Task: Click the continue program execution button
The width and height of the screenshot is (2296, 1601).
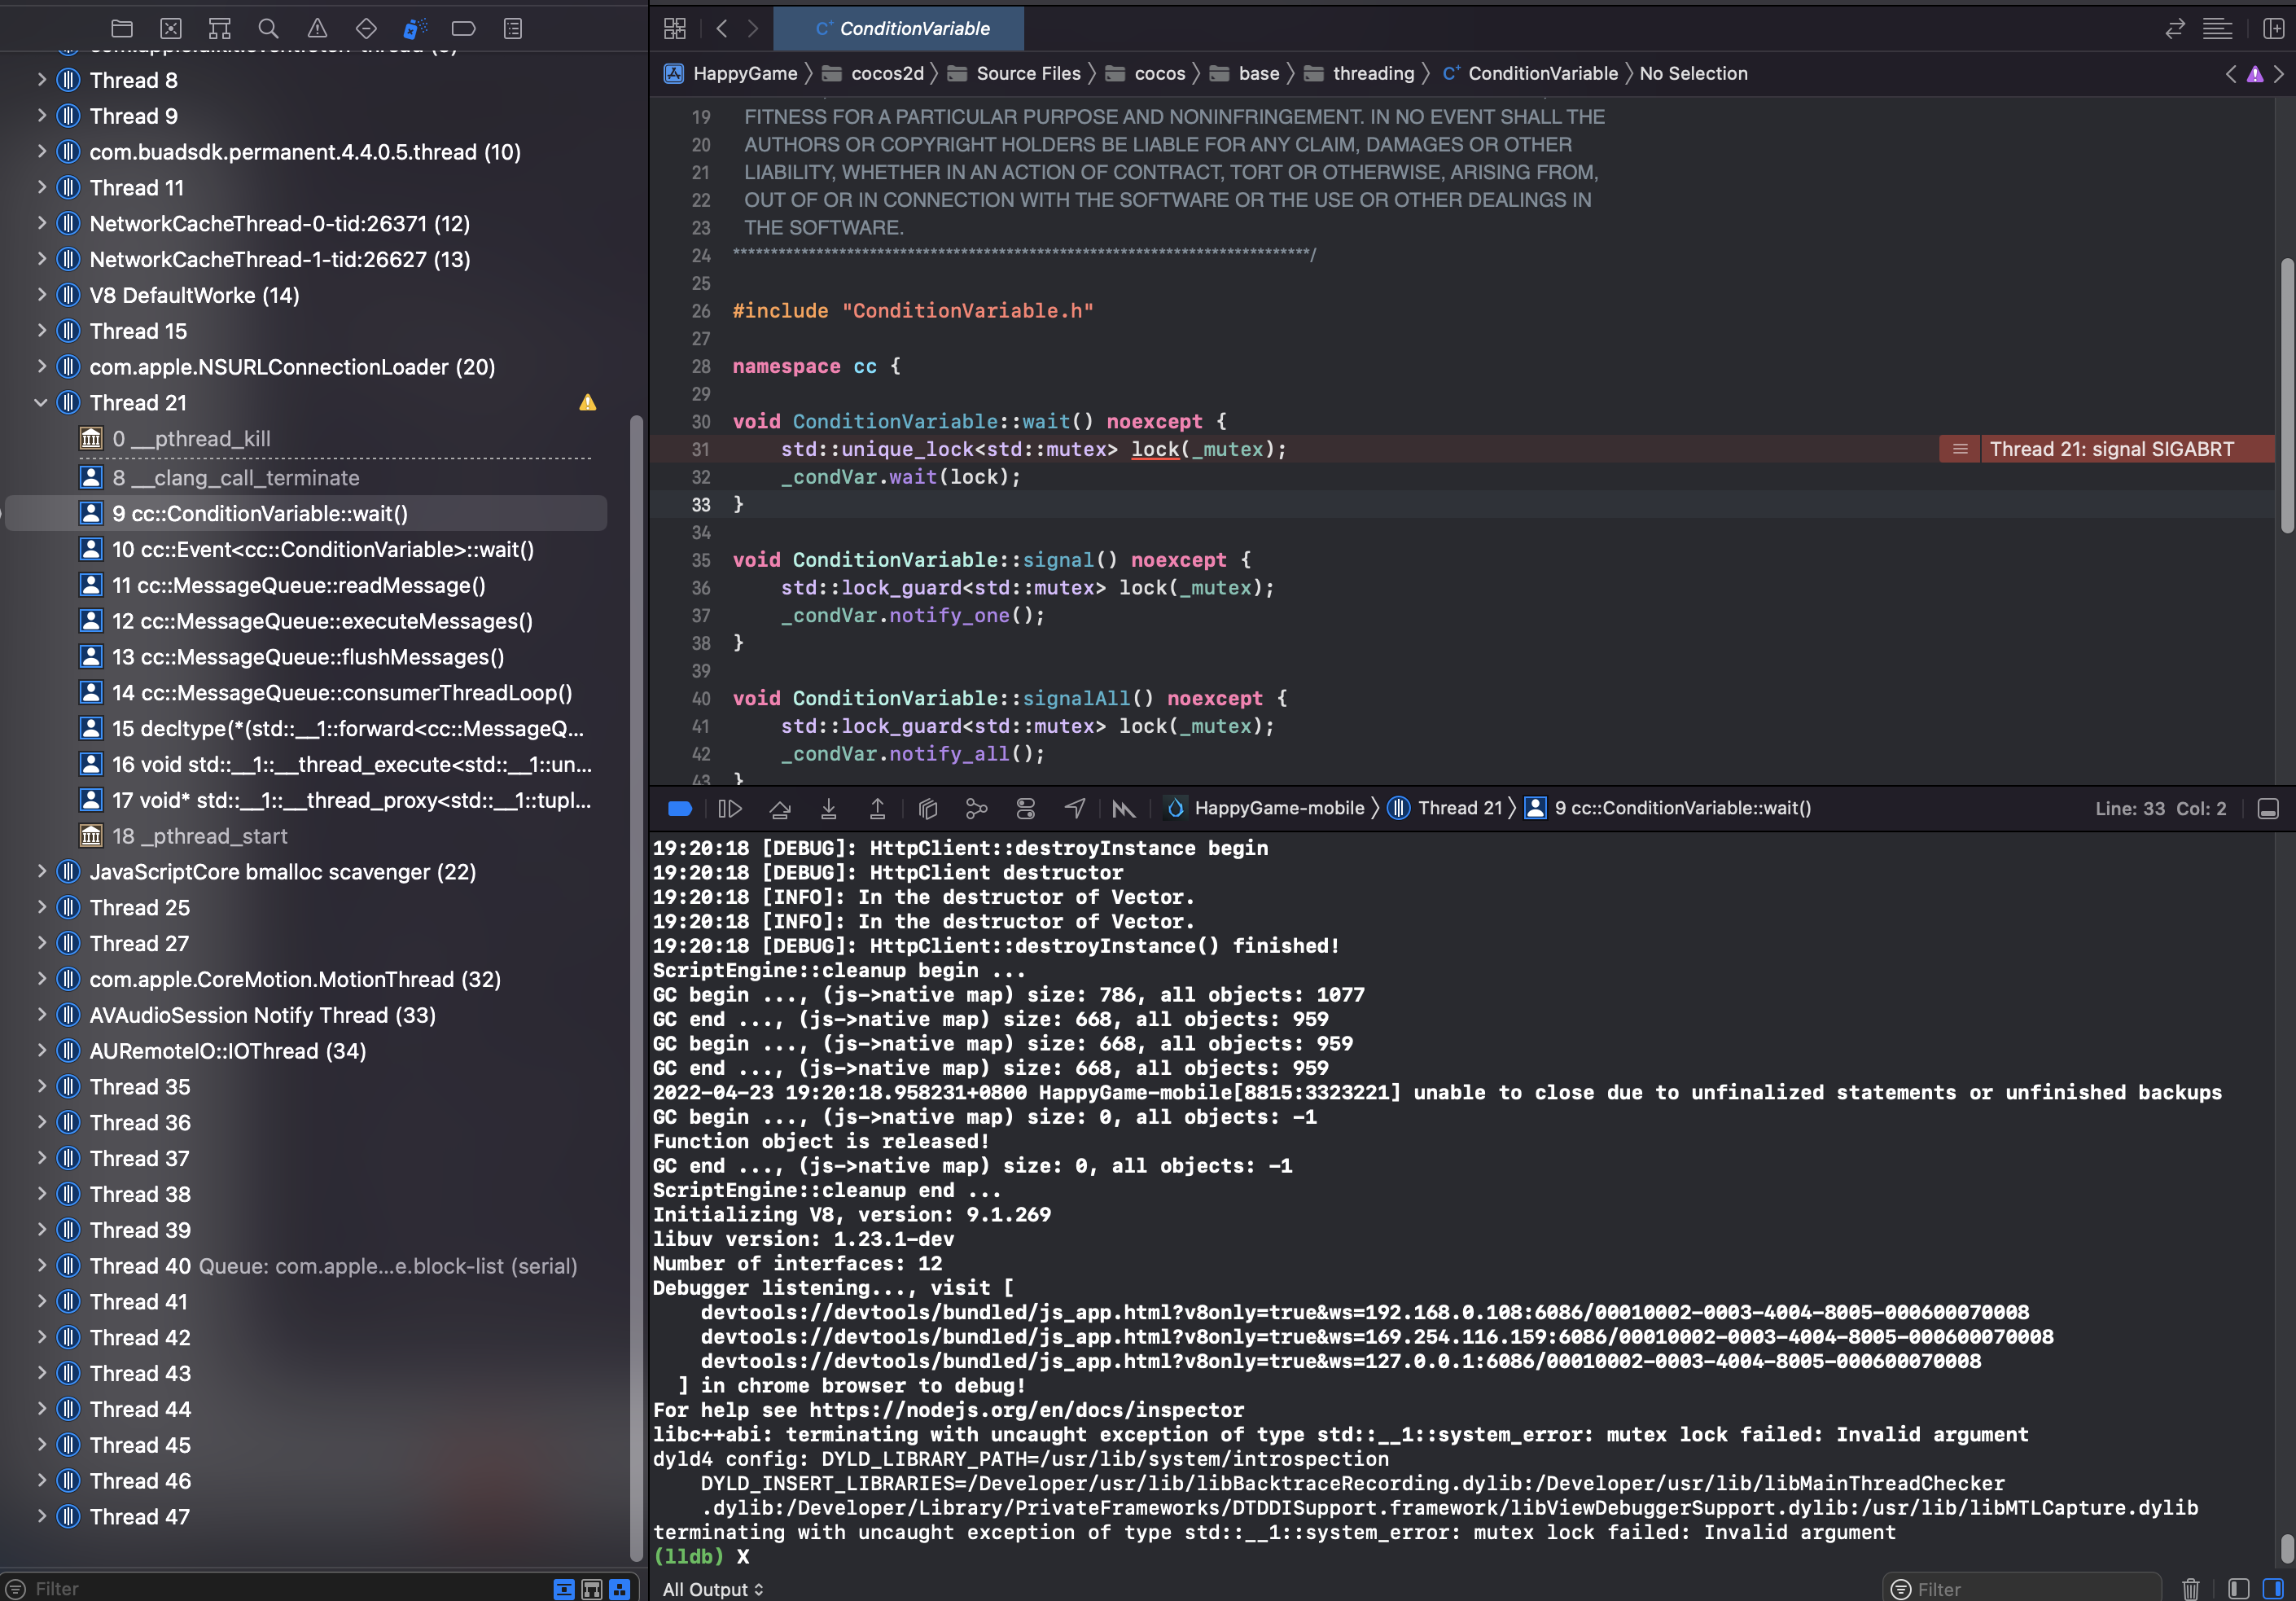Action: (x=730, y=808)
